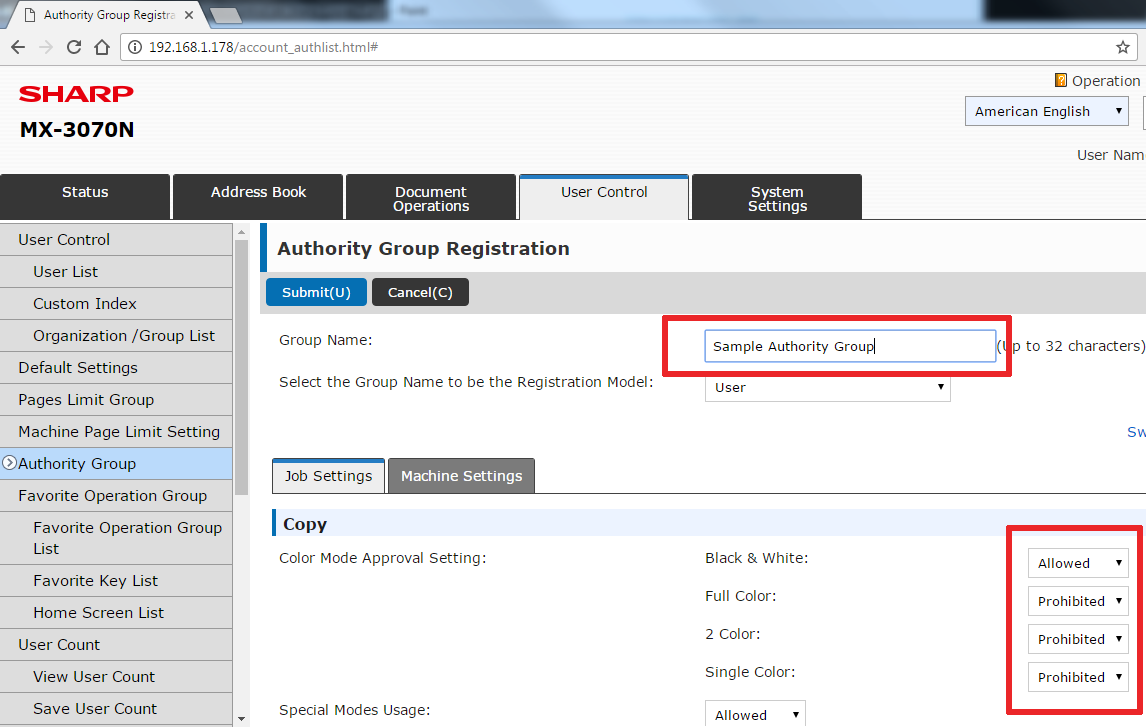Click the Operation help icon
1146x727 pixels.
pos(1061,80)
